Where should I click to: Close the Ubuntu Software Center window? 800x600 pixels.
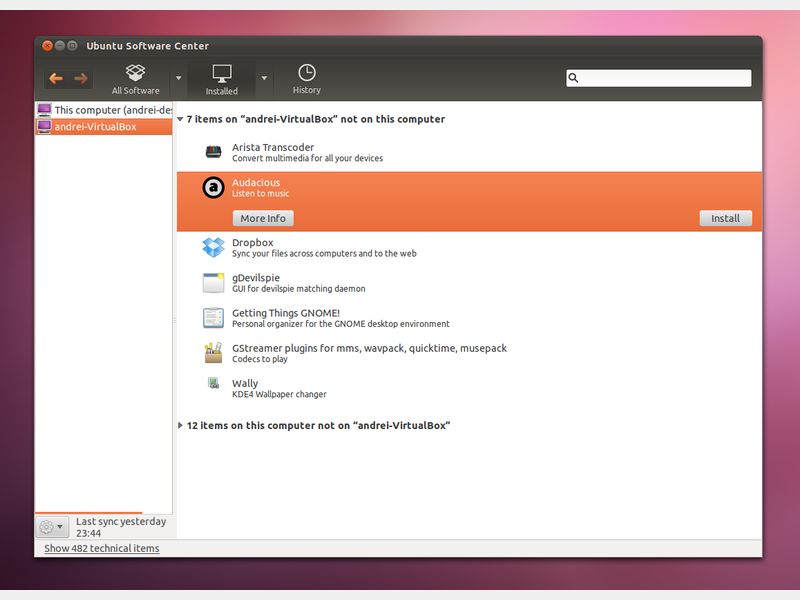47,45
